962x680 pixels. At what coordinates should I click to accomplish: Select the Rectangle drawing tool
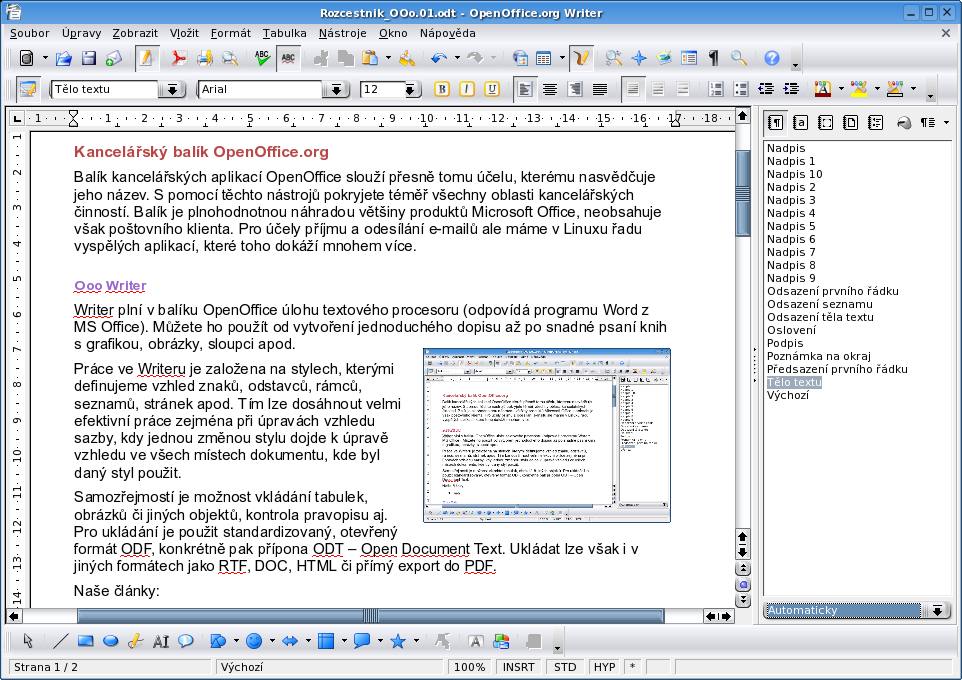tap(85, 641)
